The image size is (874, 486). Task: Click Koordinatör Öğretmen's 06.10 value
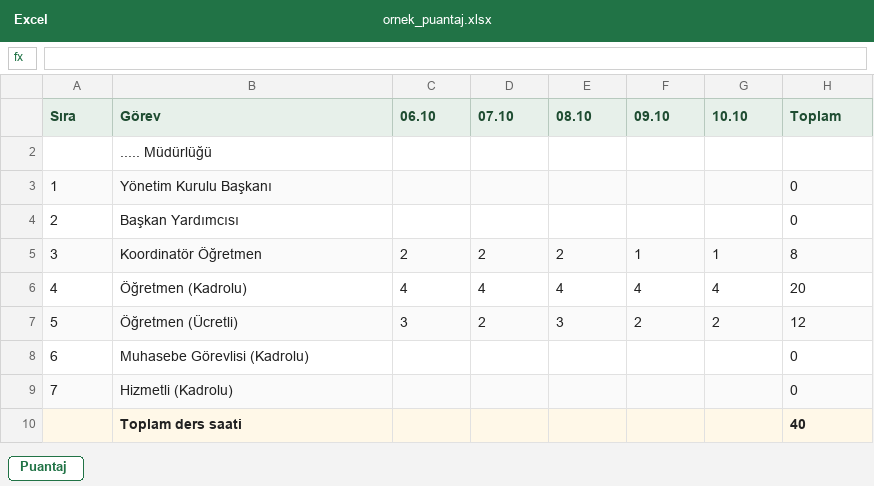(431, 255)
